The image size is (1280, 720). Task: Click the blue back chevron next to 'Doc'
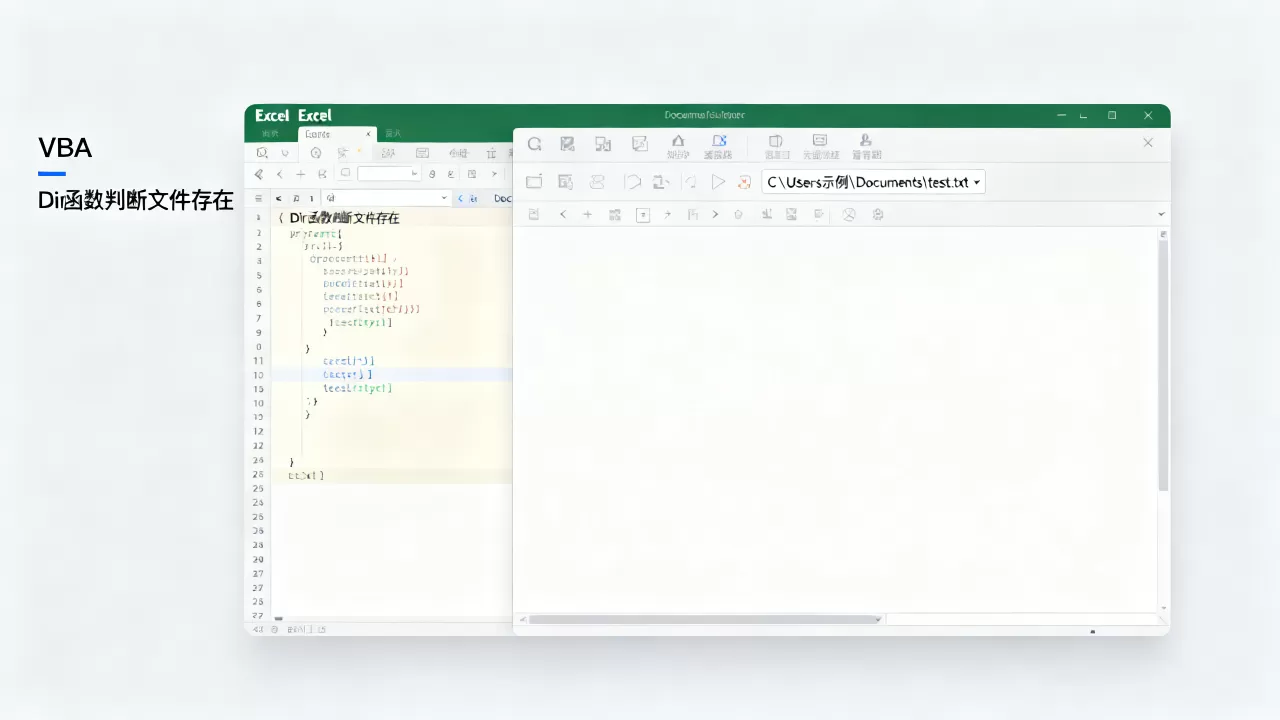pyautogui.click(x=461, y=199)
